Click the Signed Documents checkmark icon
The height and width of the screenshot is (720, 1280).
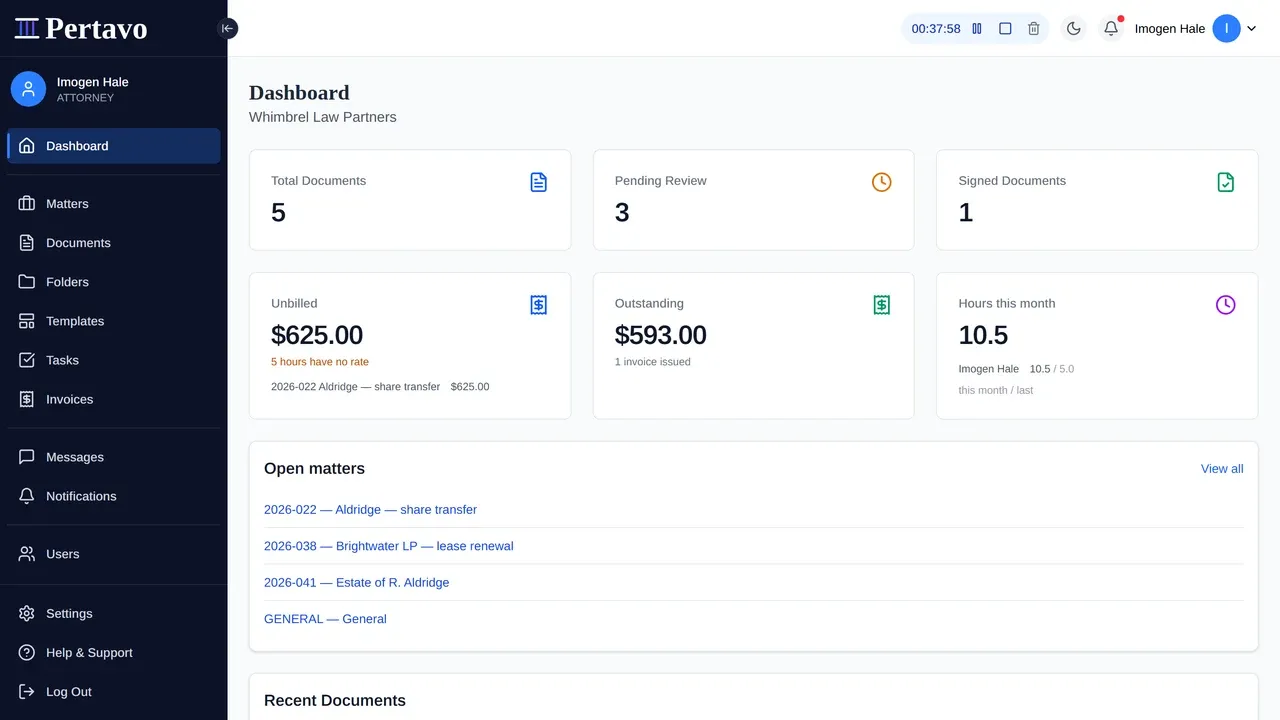(x=1226, y=182)
